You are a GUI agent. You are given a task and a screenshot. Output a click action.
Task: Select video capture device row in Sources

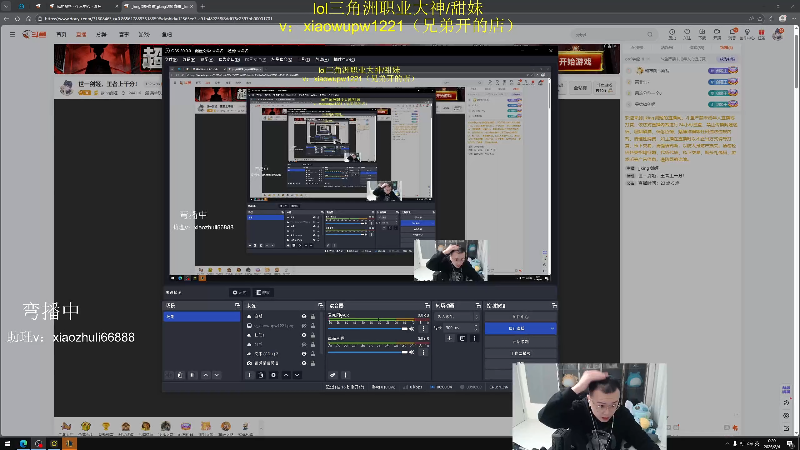280,363
